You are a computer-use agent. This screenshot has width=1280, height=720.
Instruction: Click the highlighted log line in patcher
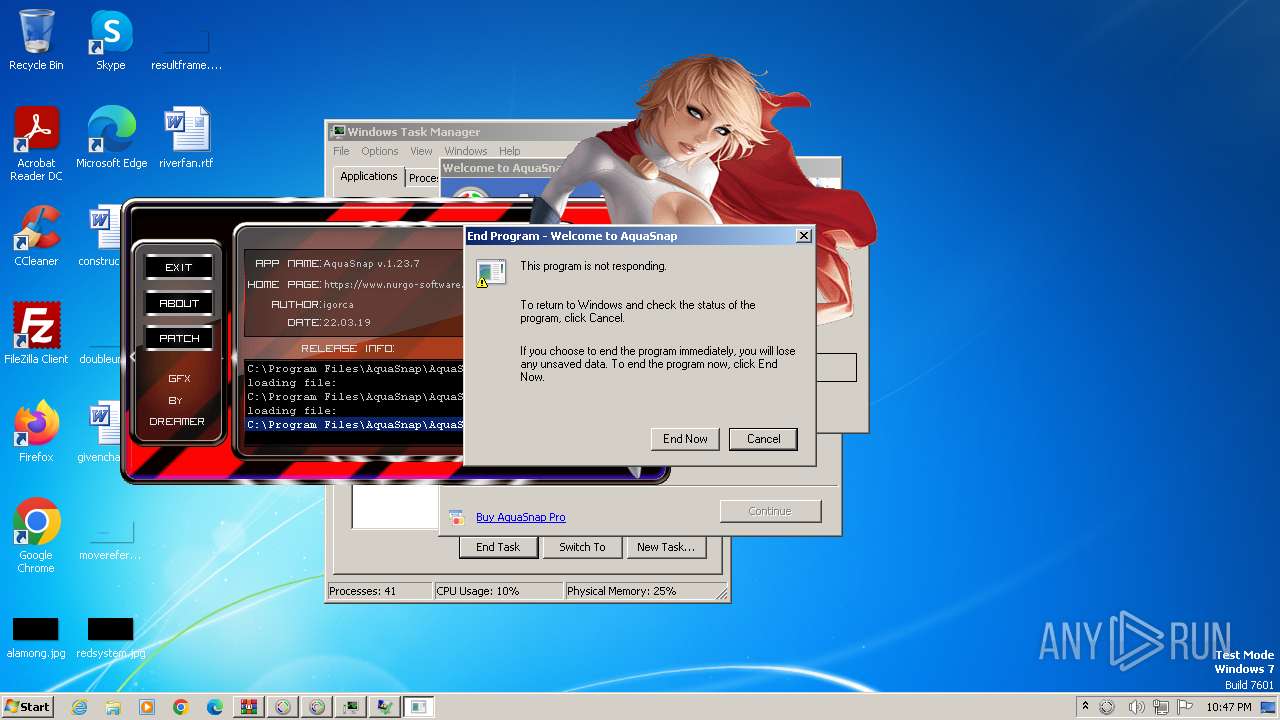355,424
